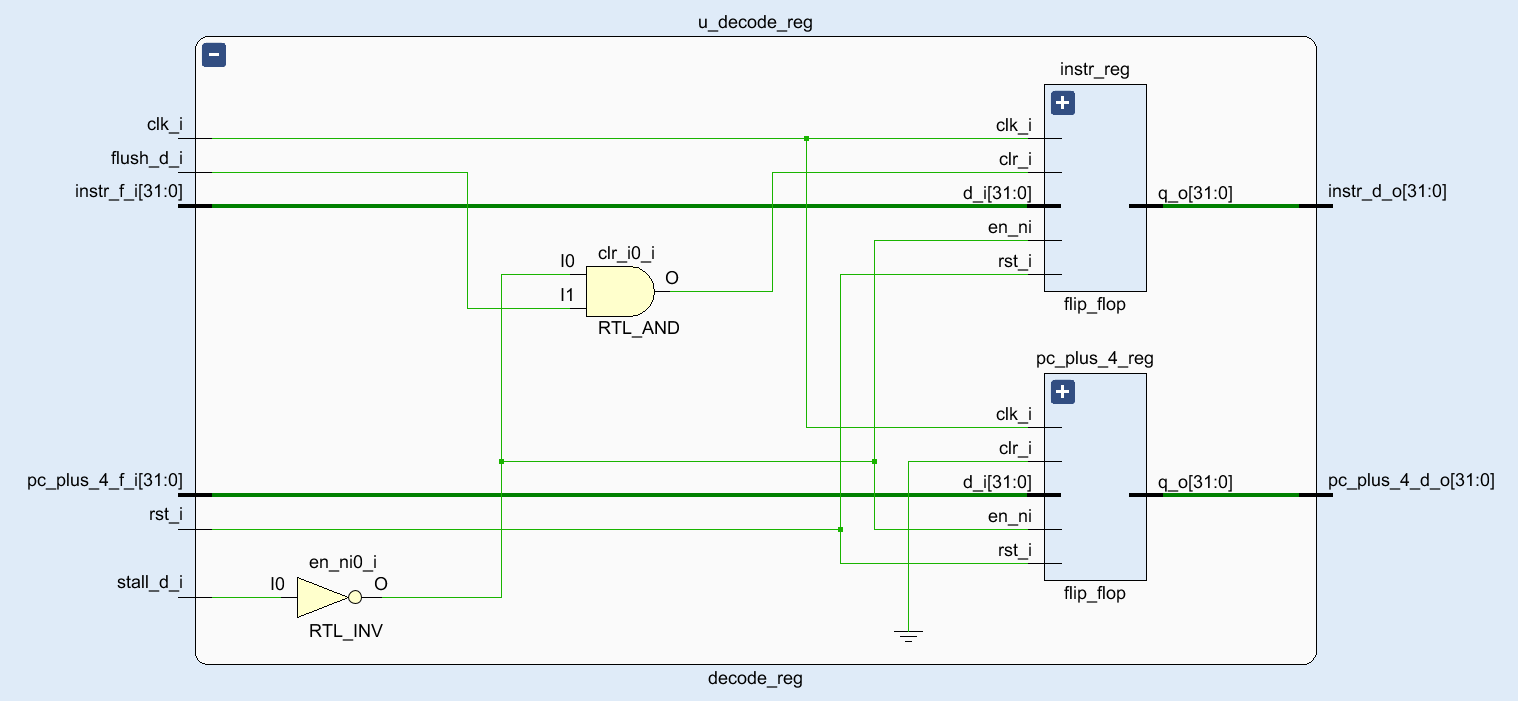This screenshot has width=1518, height=701.
Task: Click the decode_reg module label below
Action: point(755,679)
